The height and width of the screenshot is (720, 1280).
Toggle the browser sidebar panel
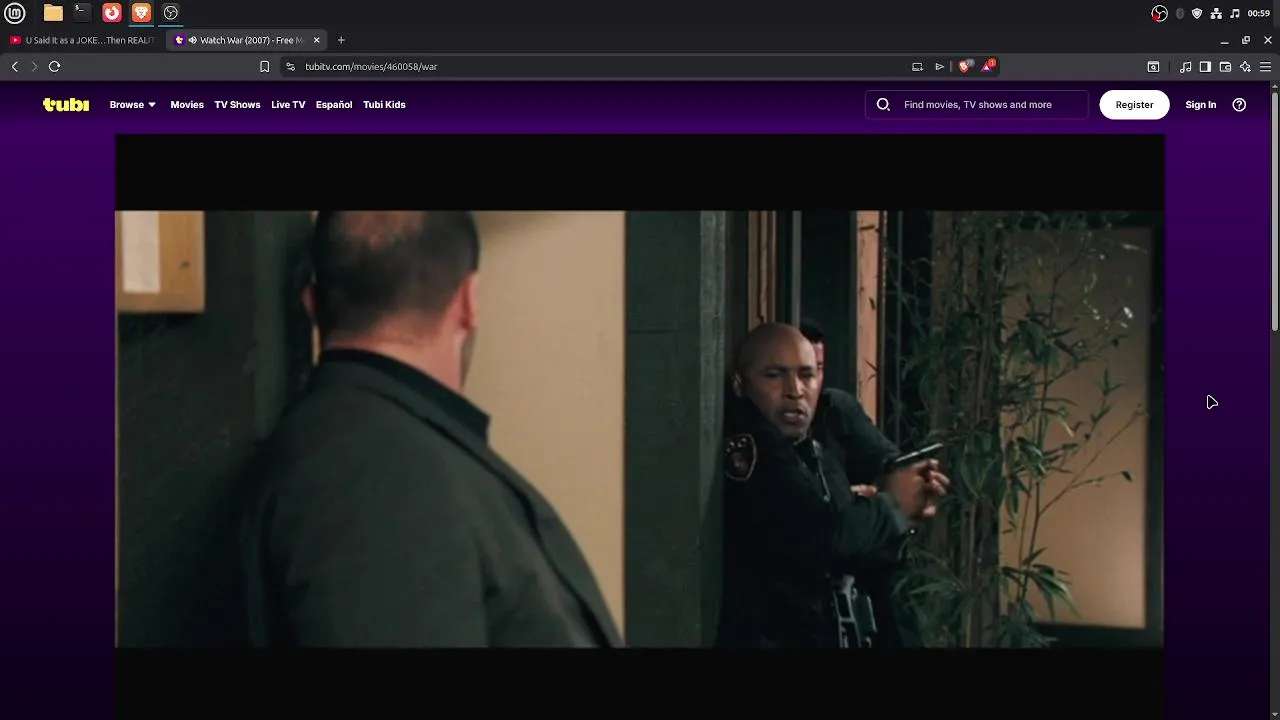pos(1205,66)
